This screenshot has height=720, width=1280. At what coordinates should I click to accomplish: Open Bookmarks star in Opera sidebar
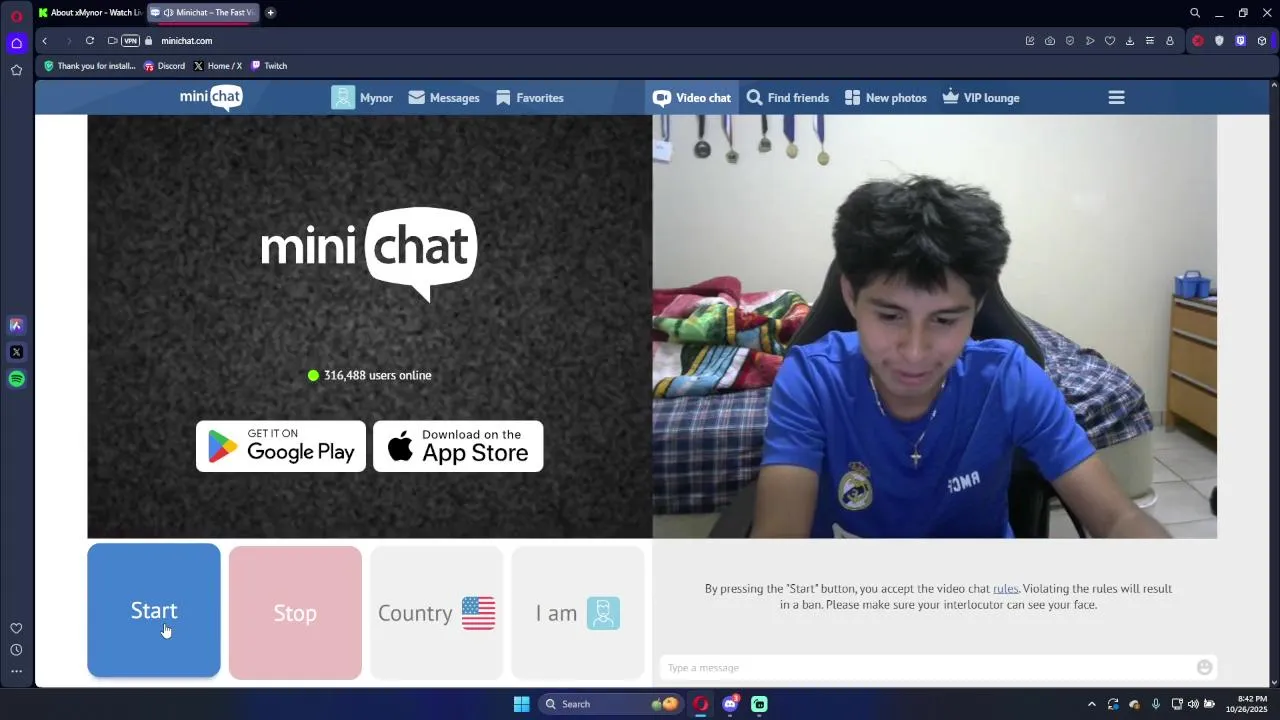pos(16,70)
